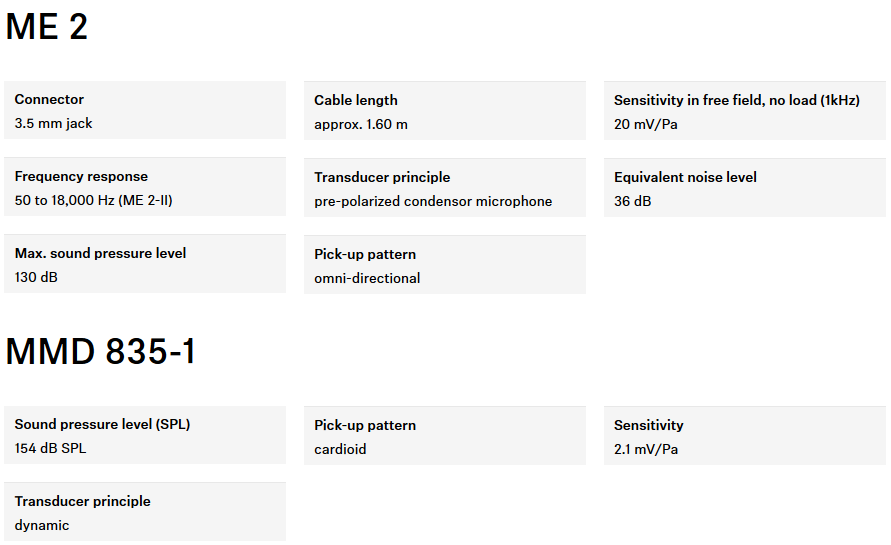Screen dimensions: 891x545
Task: Select the Connector spec cell
Action: [x=145, y=111]
